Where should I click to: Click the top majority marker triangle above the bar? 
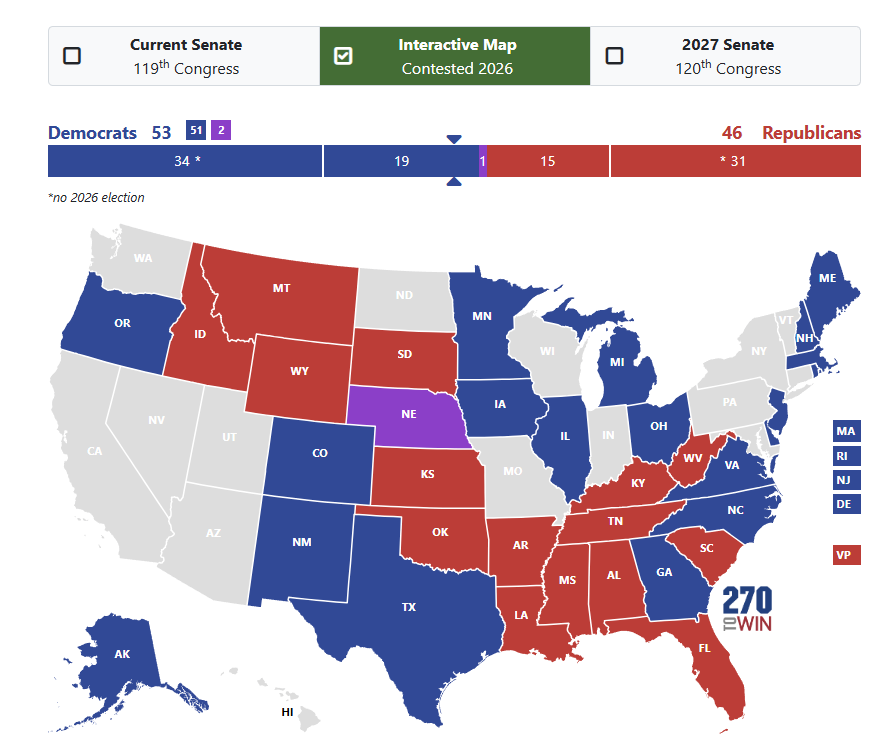[454, 139]
